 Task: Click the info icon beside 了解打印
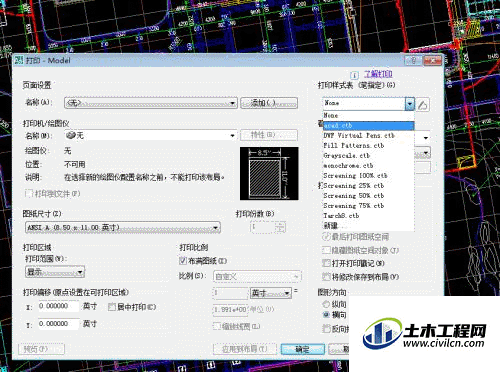click(354, 75)
